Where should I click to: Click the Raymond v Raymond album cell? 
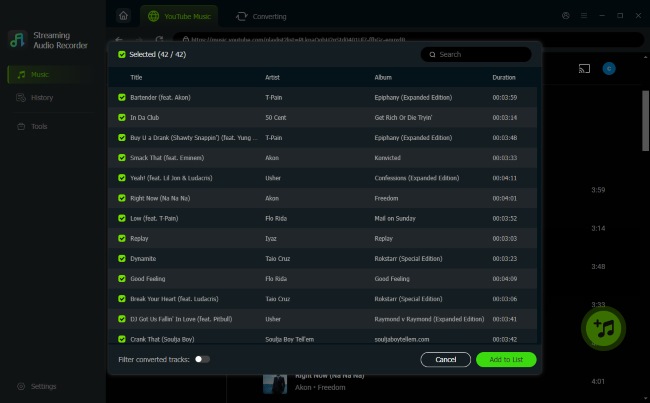[429, 319]
